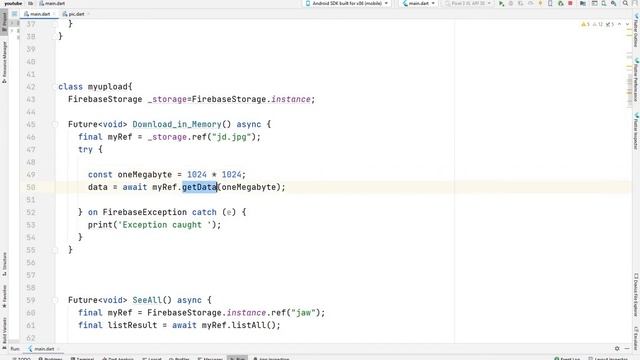
Task: Open the Project tool window stripe
Action: pos(4,22)
